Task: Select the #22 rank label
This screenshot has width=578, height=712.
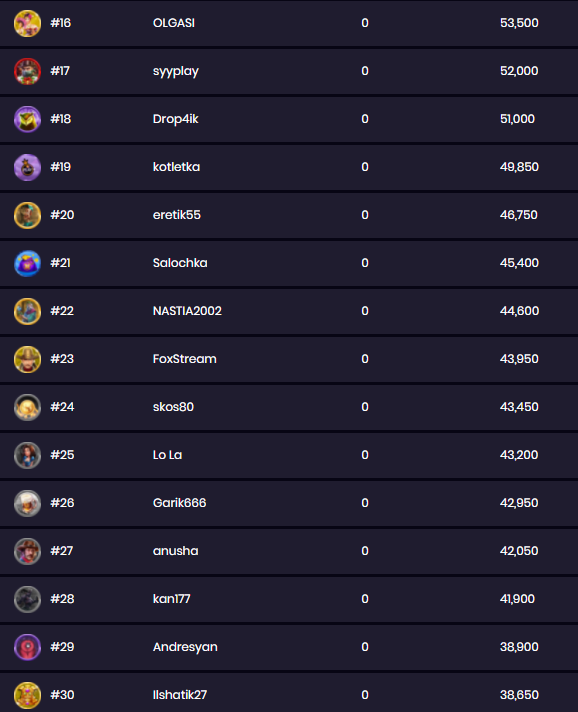Action: (62, 311)
